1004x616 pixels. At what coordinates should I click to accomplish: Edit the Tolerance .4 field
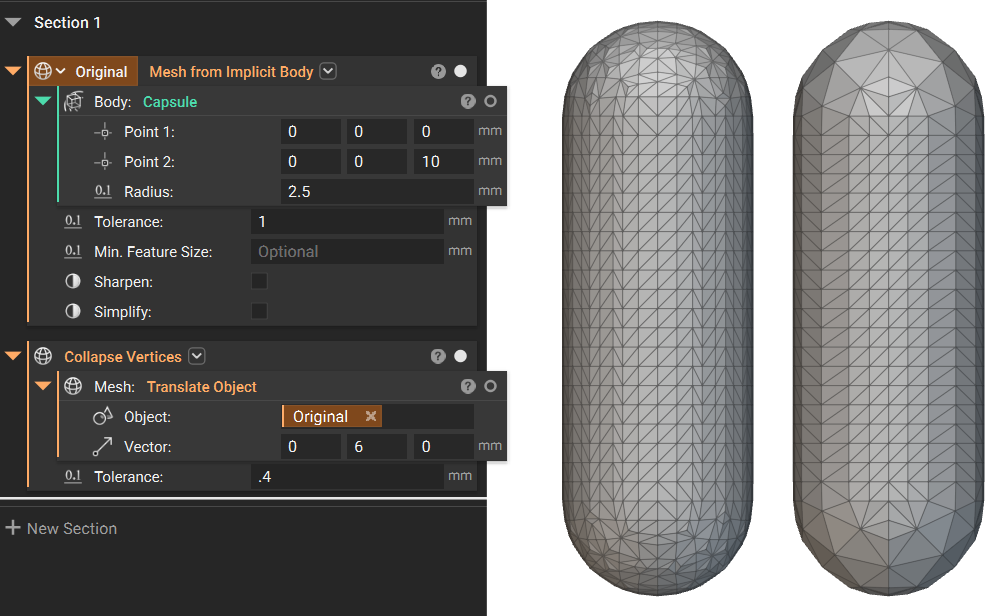coord(347,476)
